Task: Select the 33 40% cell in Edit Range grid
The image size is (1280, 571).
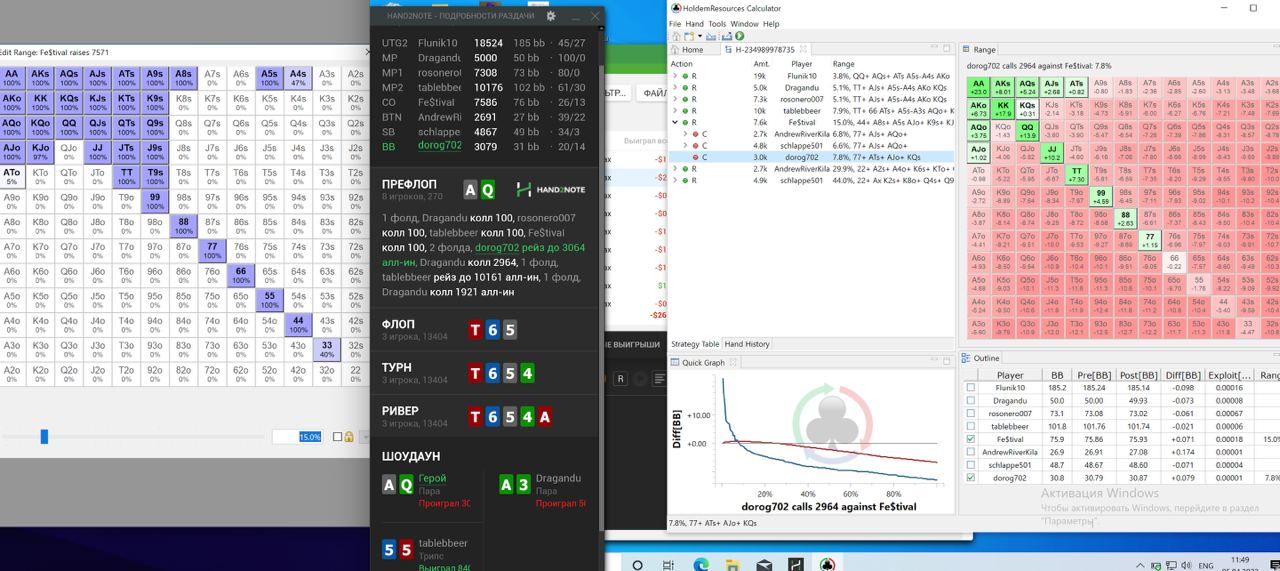Action: click(x=327, y=349)
